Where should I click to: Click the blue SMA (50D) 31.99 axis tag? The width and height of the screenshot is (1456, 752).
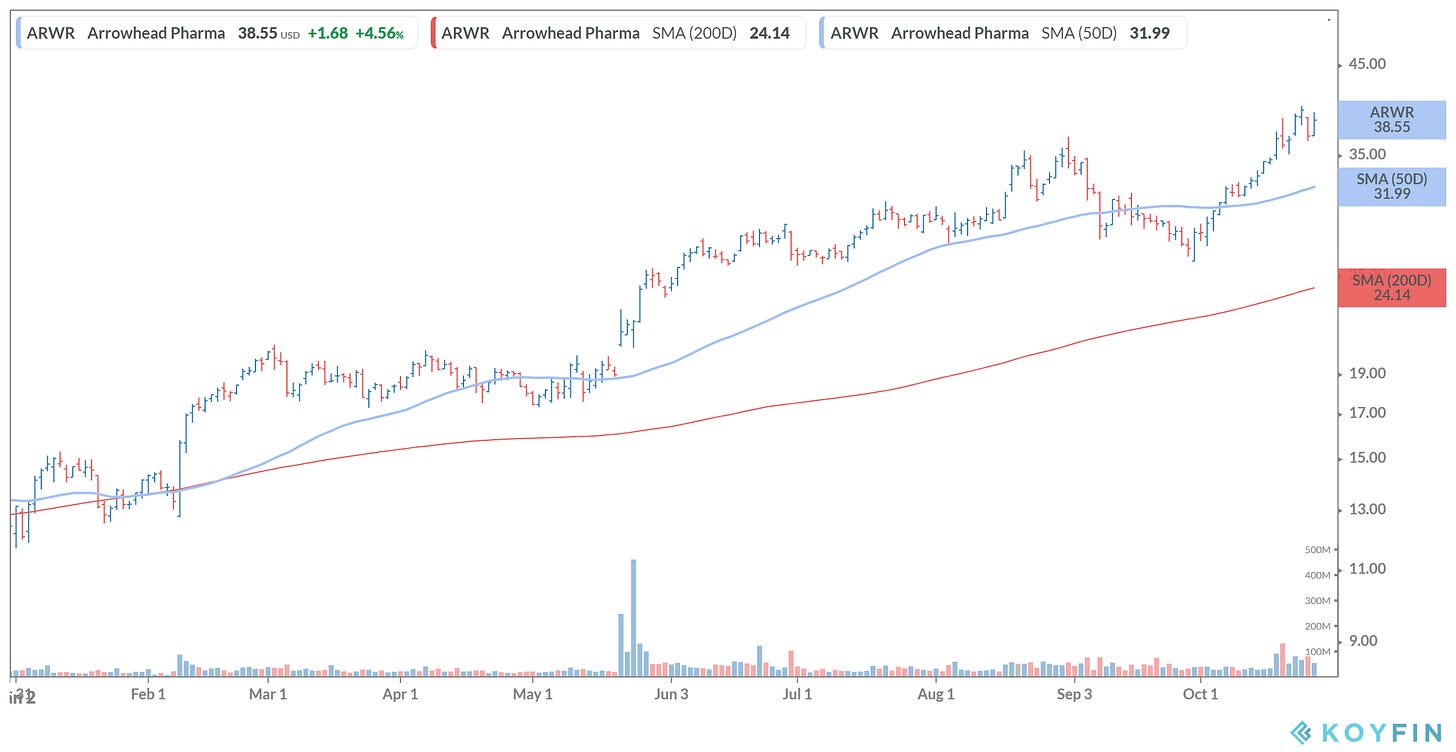pos(1391,186)
